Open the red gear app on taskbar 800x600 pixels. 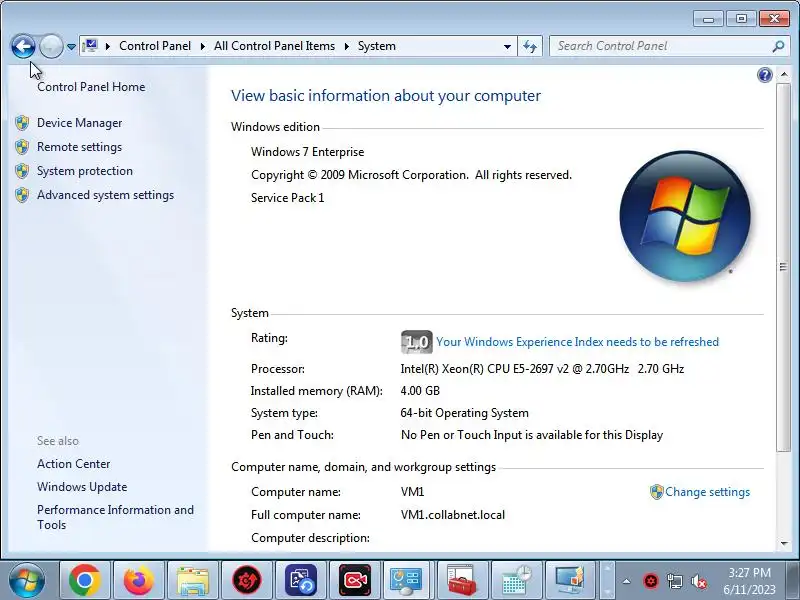(x=247, y=580)
